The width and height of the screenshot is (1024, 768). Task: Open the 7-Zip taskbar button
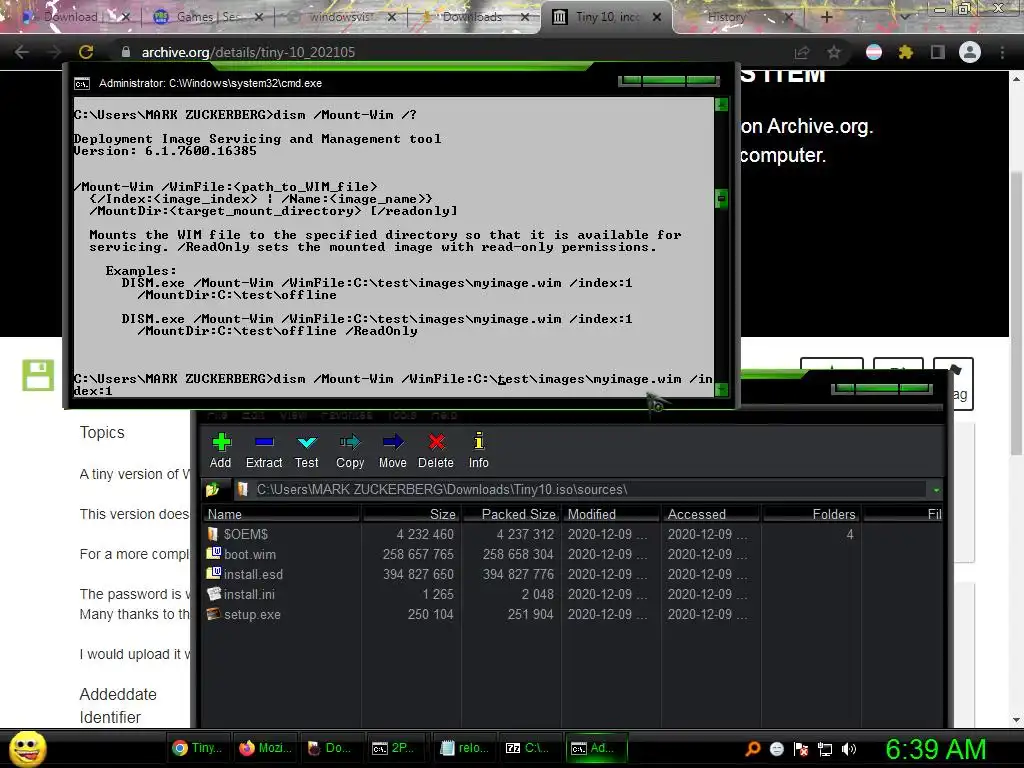point(529,748)
